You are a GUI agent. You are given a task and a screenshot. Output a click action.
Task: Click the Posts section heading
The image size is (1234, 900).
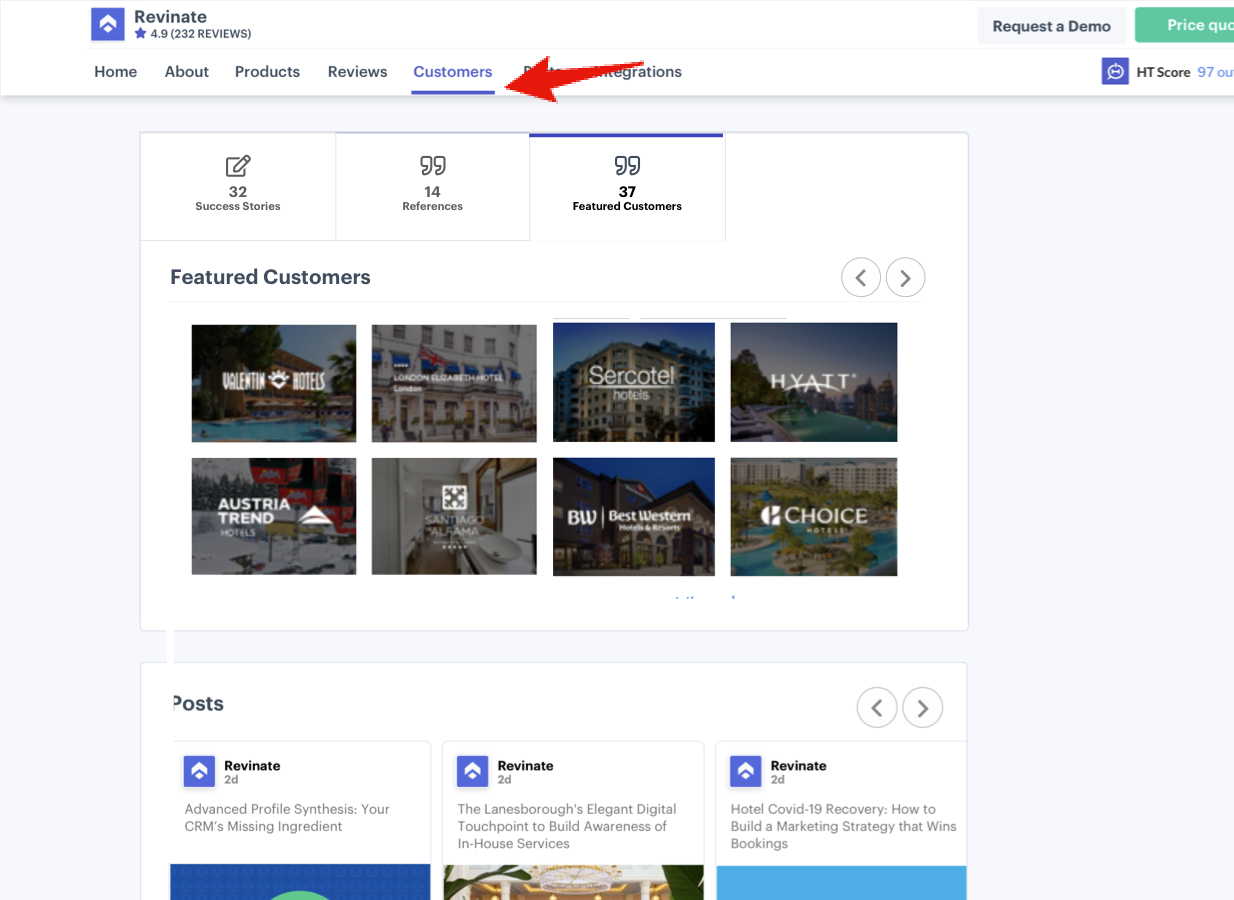click(x=197, y=704)
